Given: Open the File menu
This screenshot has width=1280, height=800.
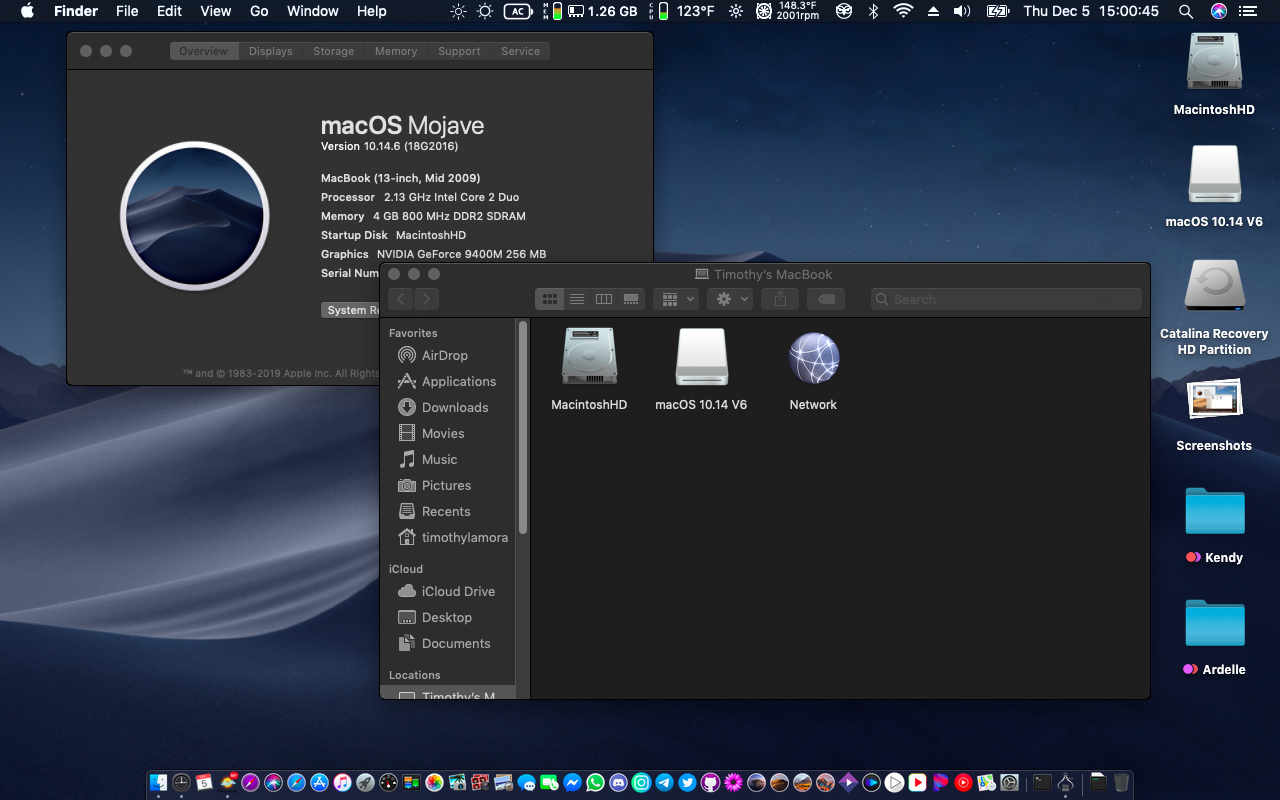Looking at the screenshot, I should tap(127, 11).
